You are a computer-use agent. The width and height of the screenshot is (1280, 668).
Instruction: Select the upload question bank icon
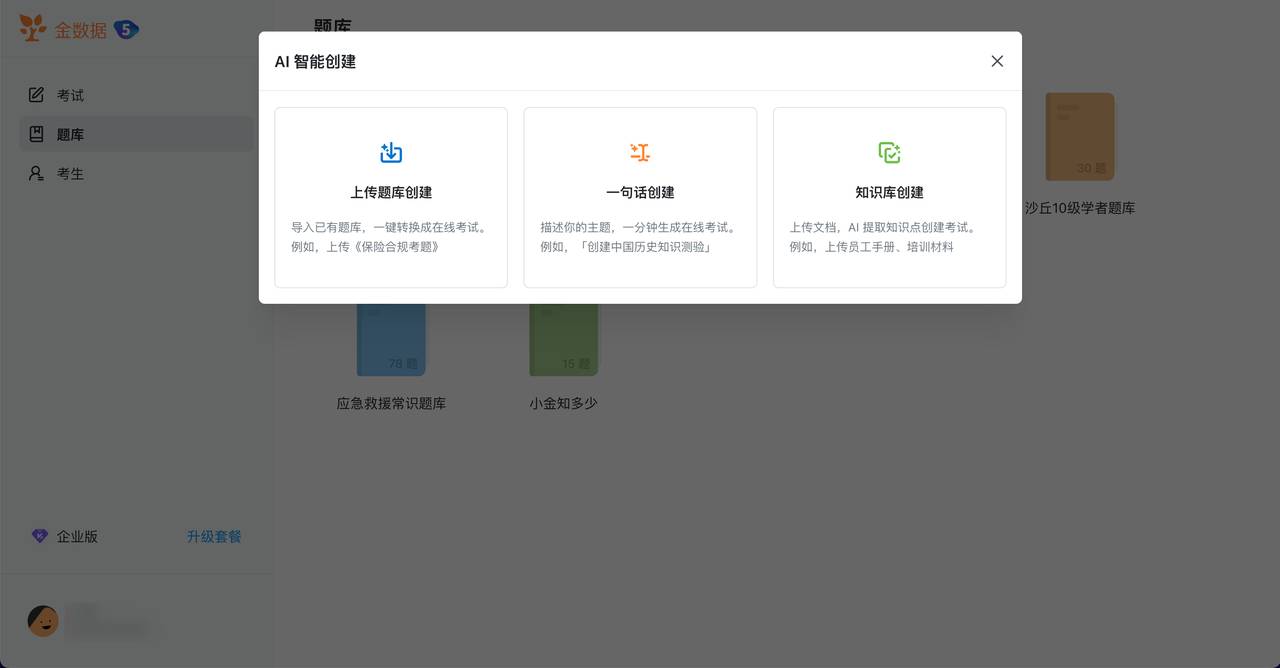tap(390, 151)
